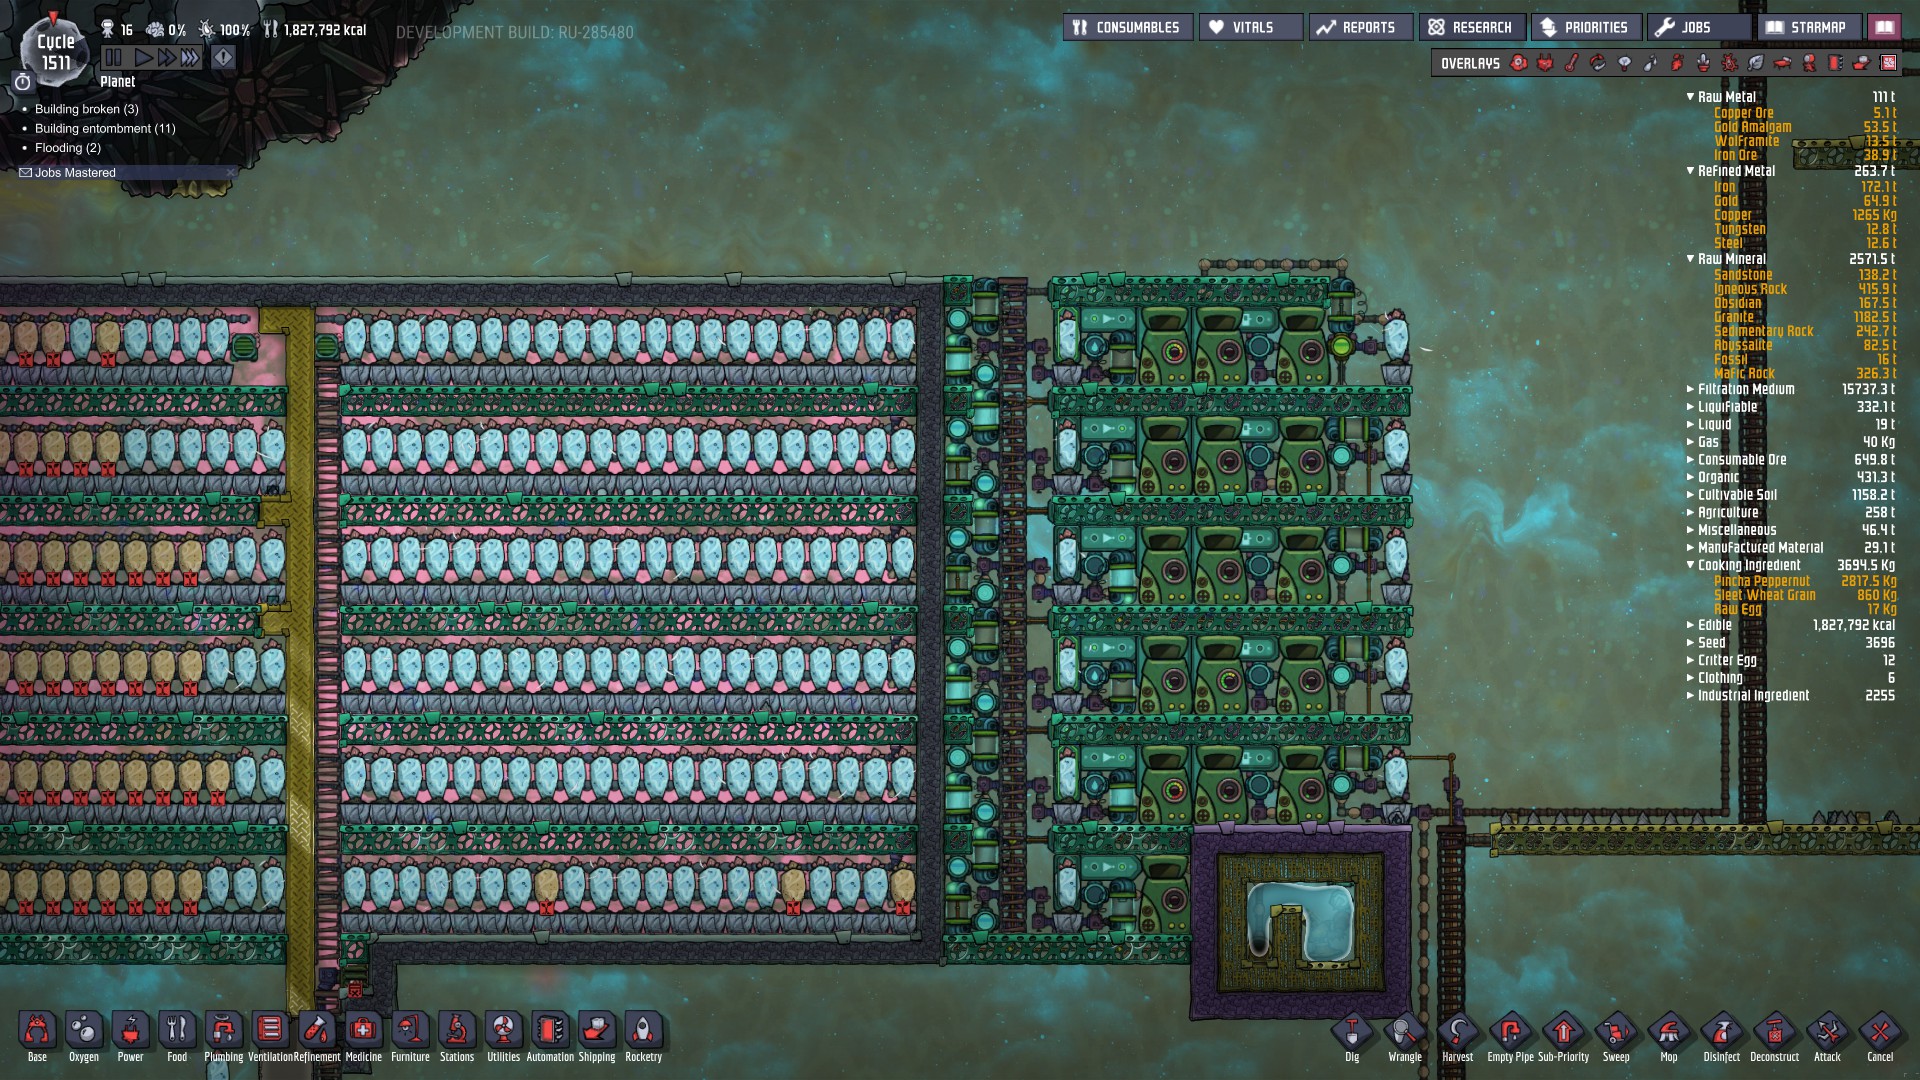Pause the game
This screenshot has height=1080, width=1920.
113,58
